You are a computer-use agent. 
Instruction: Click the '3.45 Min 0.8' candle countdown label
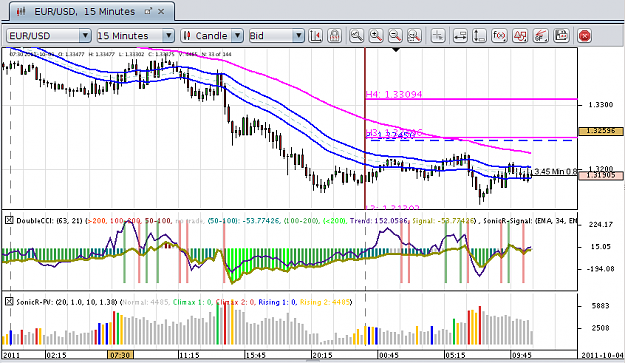coord(555,171)
